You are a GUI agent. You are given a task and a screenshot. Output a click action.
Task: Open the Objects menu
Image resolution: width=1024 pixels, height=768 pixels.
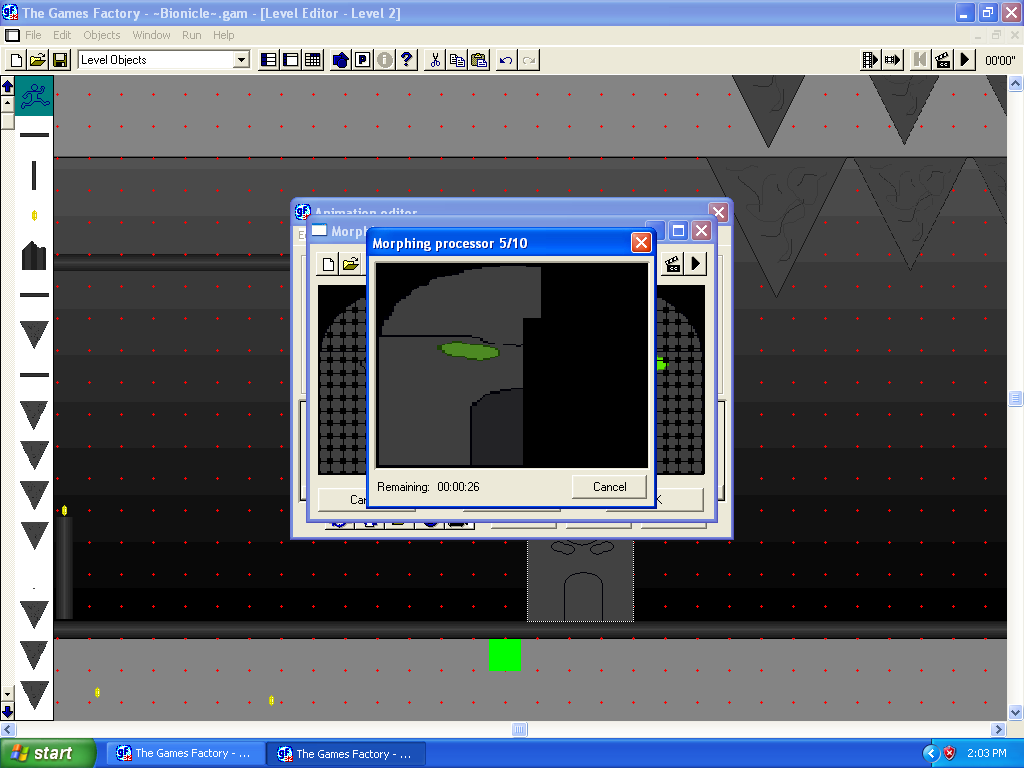tap(101, 34)
